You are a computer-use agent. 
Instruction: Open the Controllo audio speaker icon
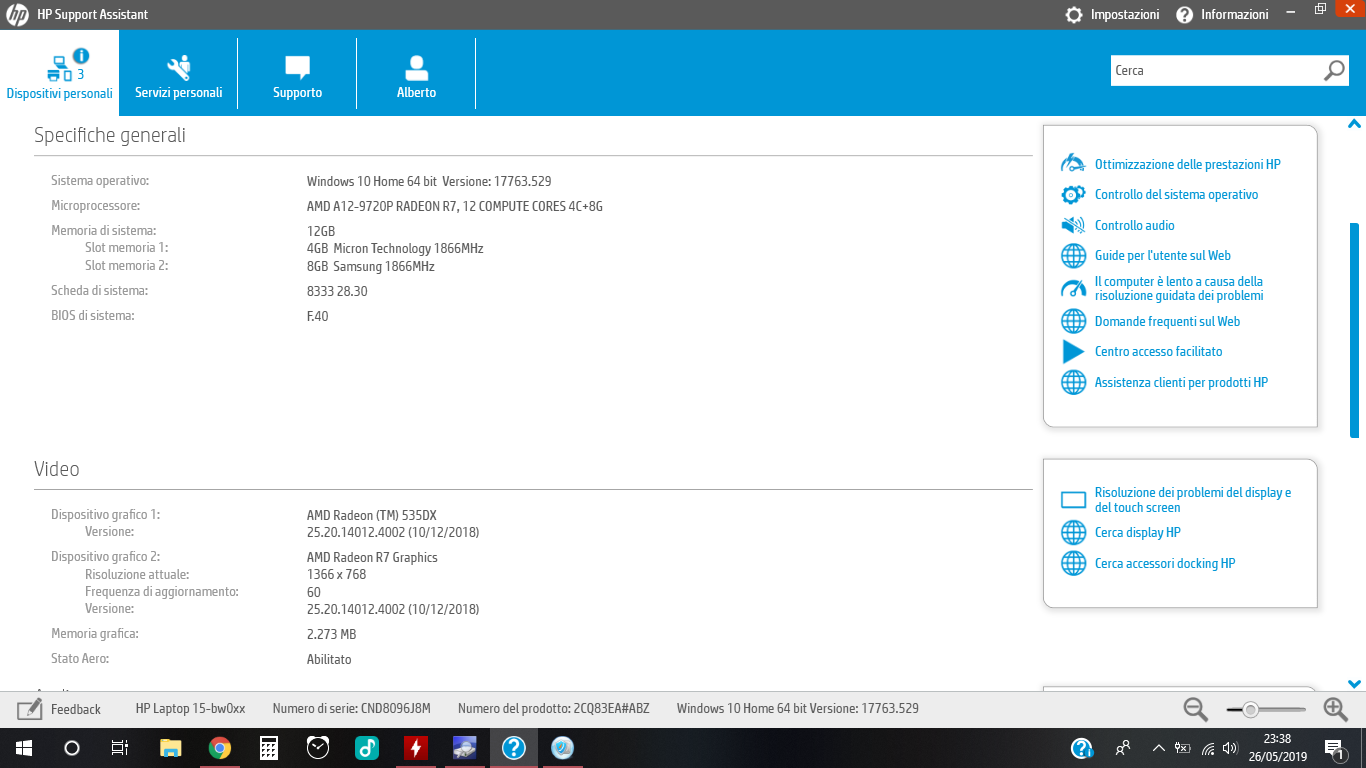tap(1073, 225)
